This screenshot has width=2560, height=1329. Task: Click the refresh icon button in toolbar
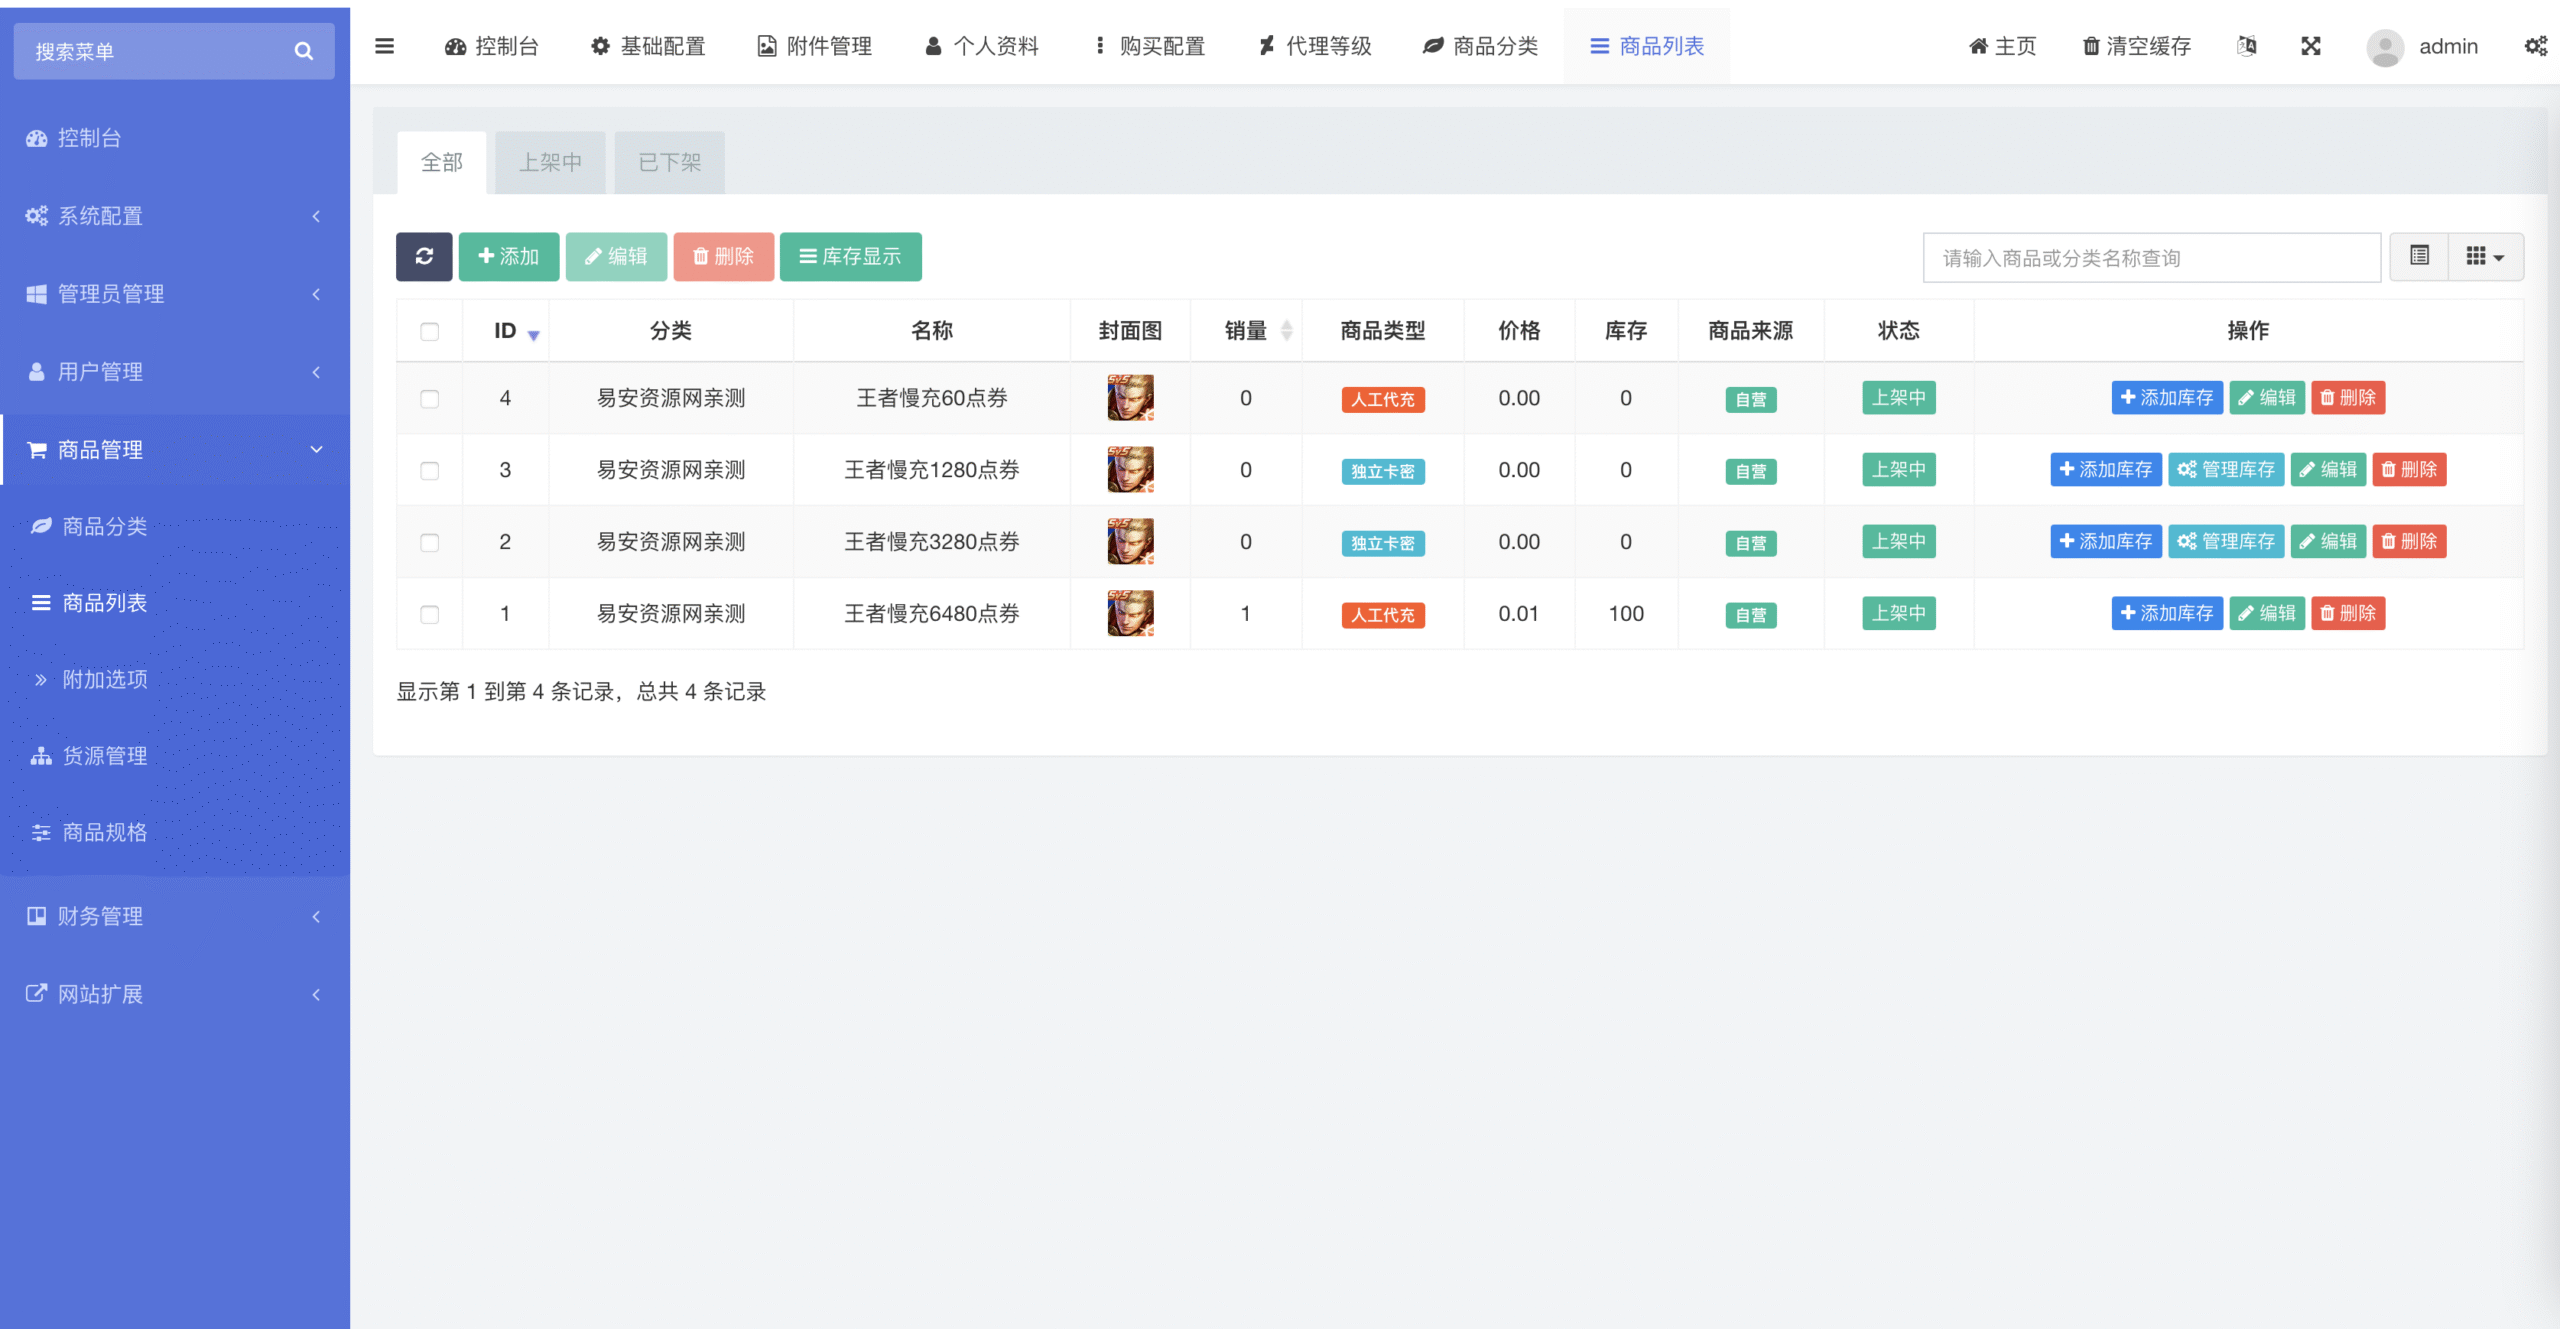tap(424, 257)
